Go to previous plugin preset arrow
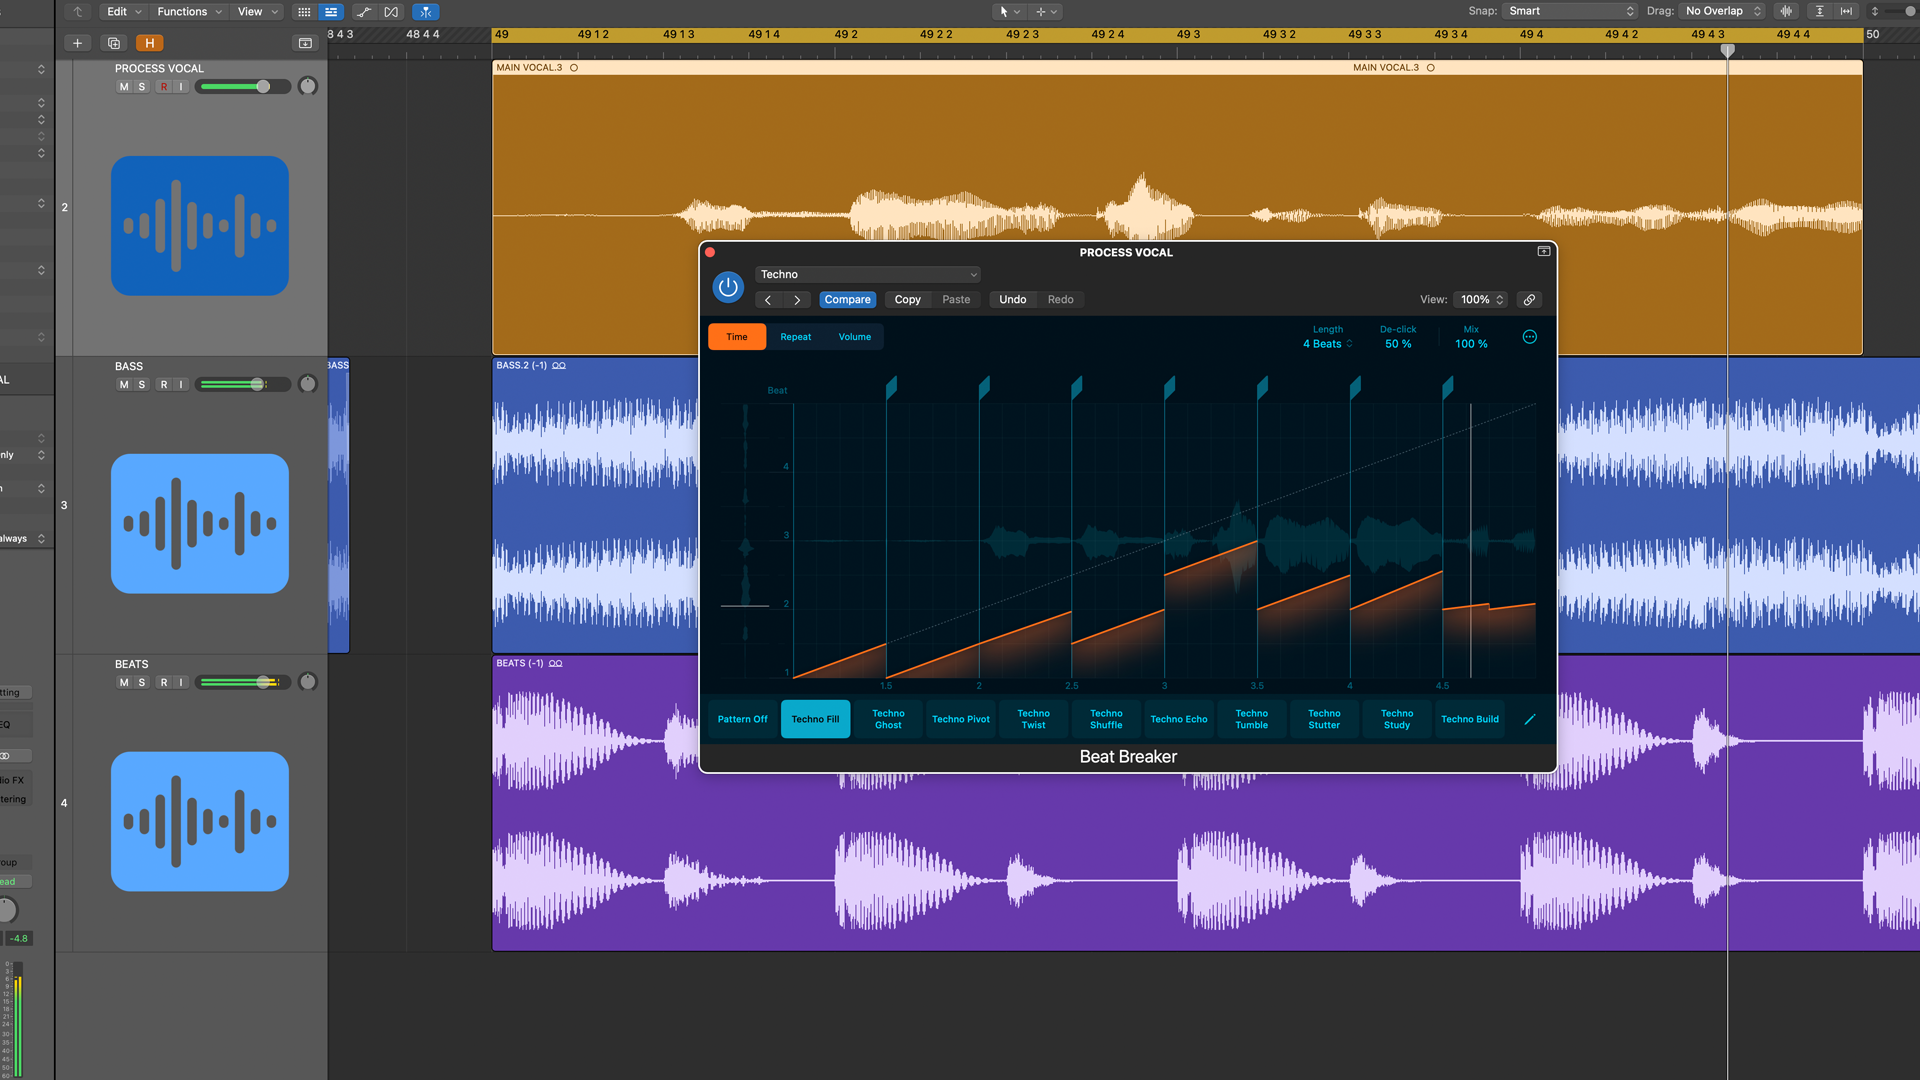1920x1080 pixels. coord(768,300)
